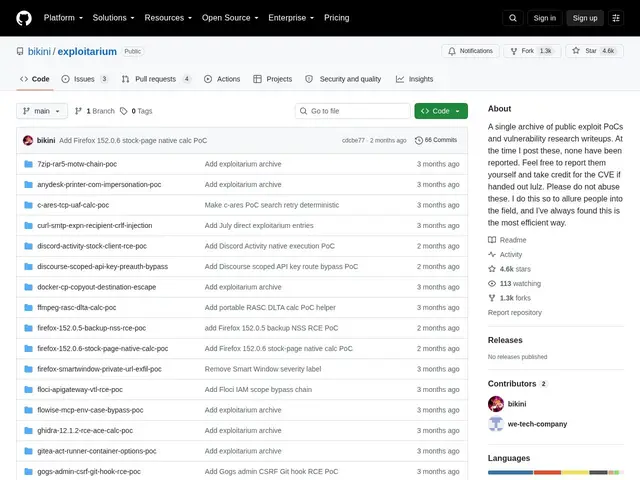Viewport: 640px width, 480px height.
Task: Expand the Platform menu
Action: 63,18
